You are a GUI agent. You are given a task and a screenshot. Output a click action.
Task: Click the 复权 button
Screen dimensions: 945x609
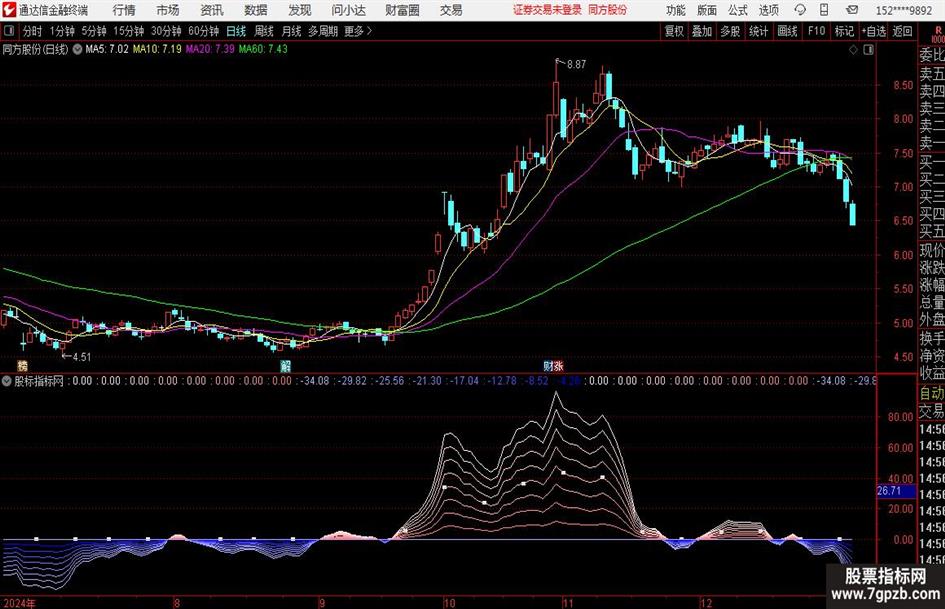pos(674,31)
